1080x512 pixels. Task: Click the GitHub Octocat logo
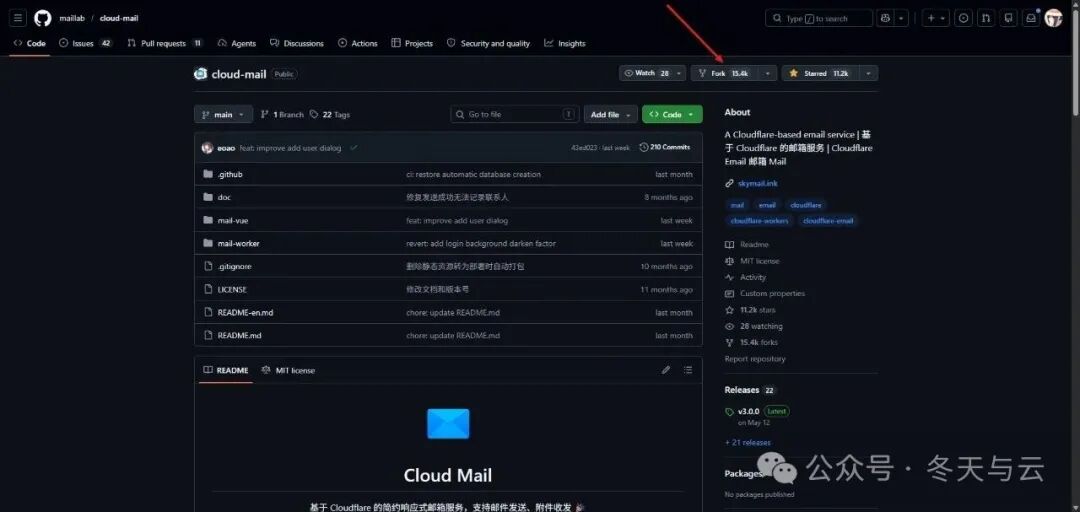click(x=43, y=18)
